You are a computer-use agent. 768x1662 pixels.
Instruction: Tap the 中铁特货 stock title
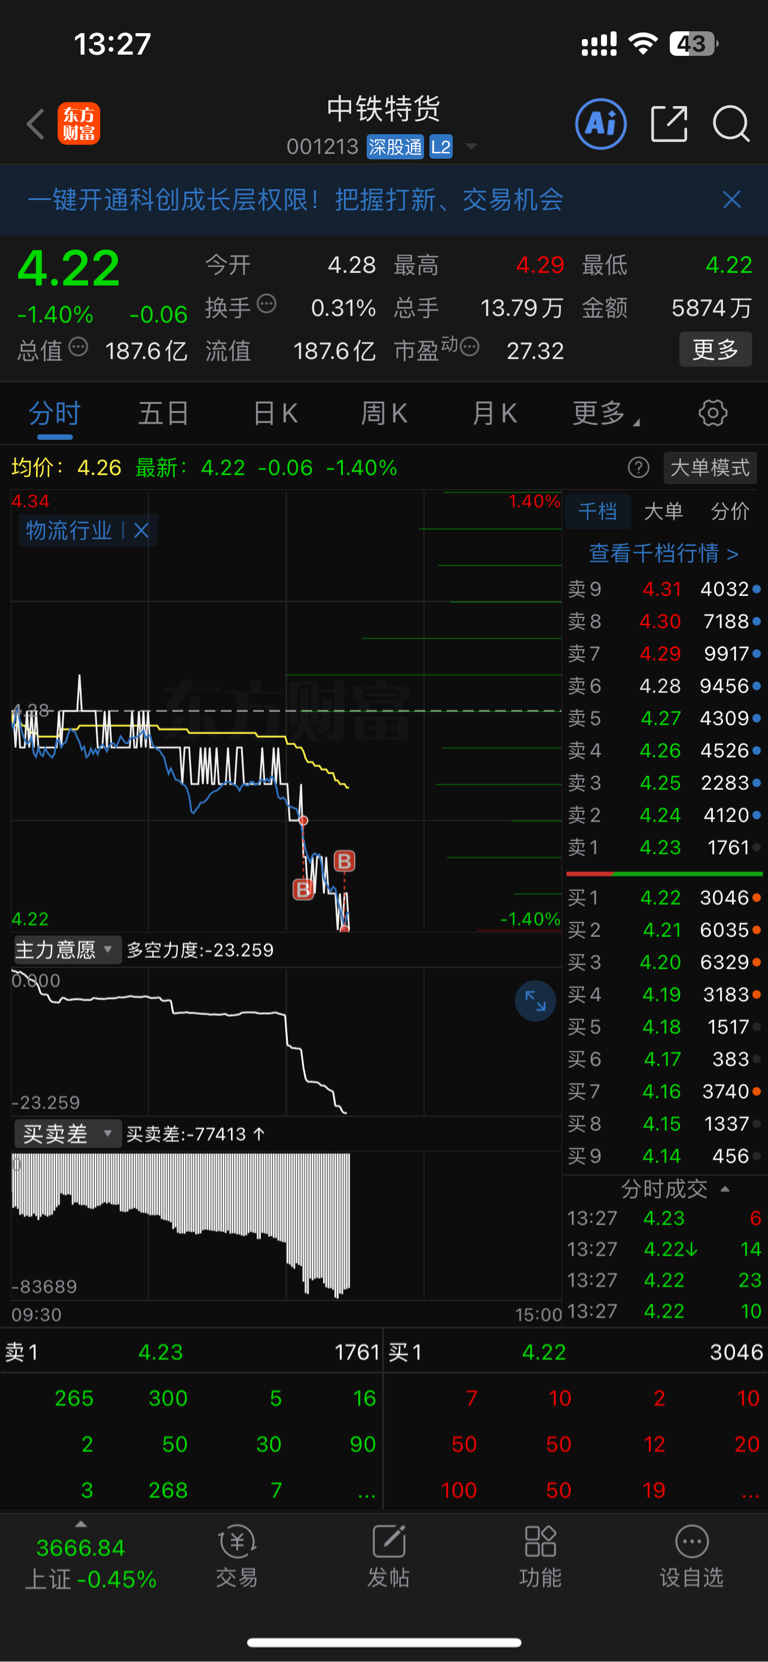(384, 108)
